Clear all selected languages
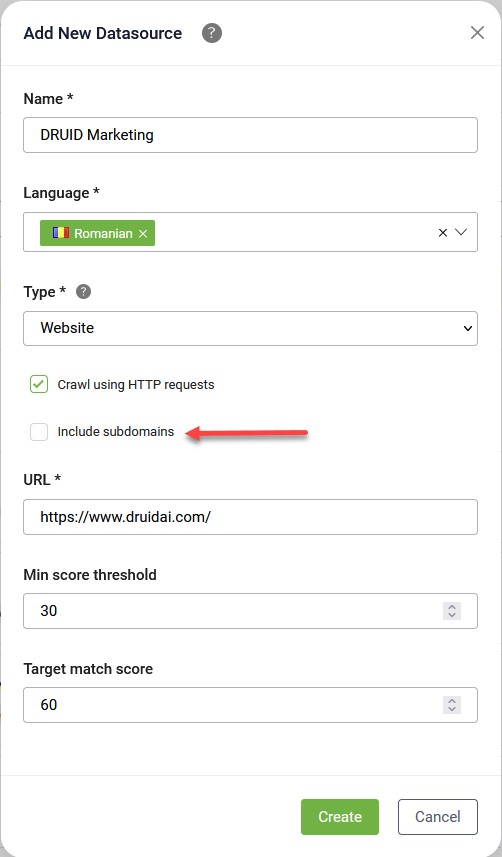This screenshot has height=857, width=502. pos(443,233)
